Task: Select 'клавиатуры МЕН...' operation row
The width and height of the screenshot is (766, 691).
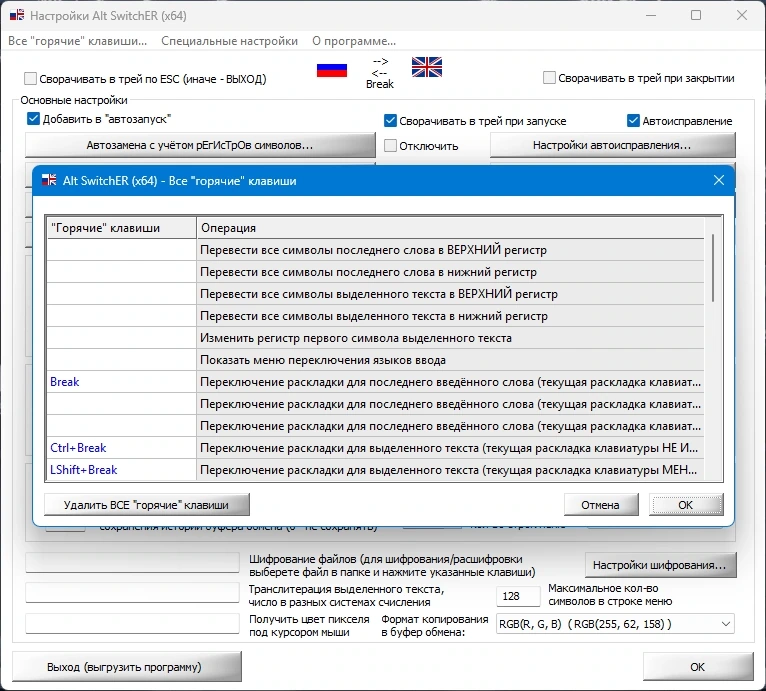Action: pyautogui.click(x=450, y=470)
